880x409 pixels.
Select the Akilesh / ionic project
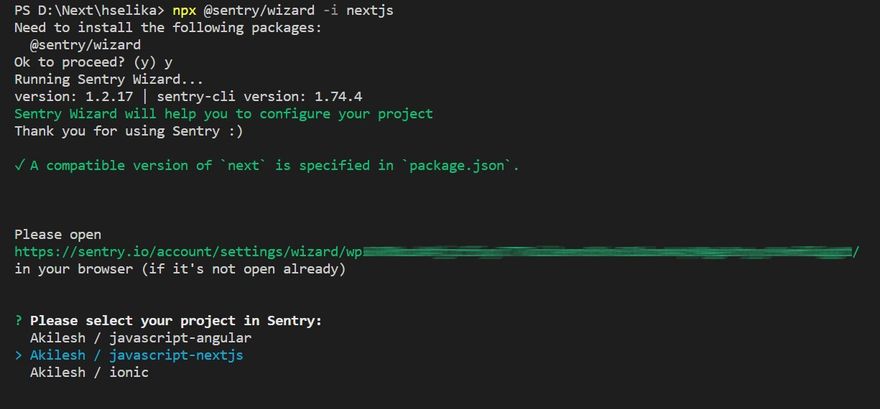tap(89, 372)
